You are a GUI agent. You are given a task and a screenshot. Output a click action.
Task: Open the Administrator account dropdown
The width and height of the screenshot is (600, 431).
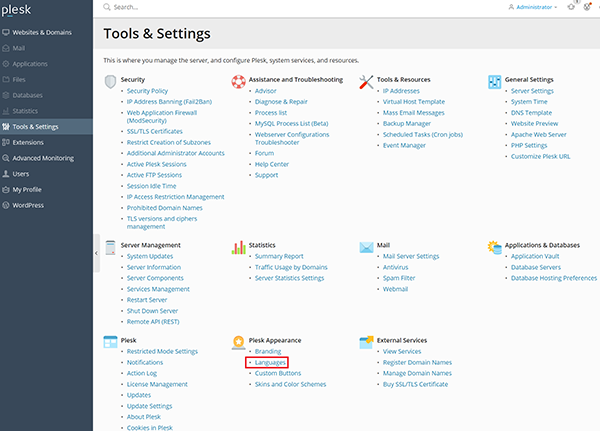(x=533, y=7)
